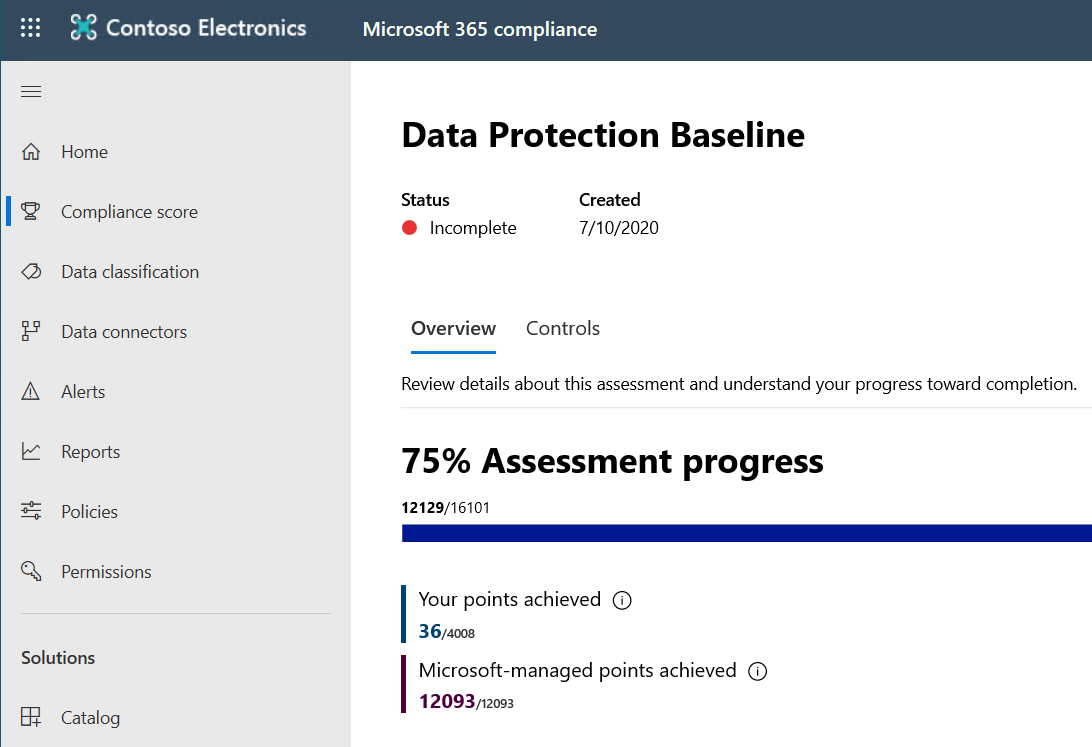The height and width of the screenshot is (747, 1092).
Task: Open the app launcher waffle grid
Action: [31, 28]
